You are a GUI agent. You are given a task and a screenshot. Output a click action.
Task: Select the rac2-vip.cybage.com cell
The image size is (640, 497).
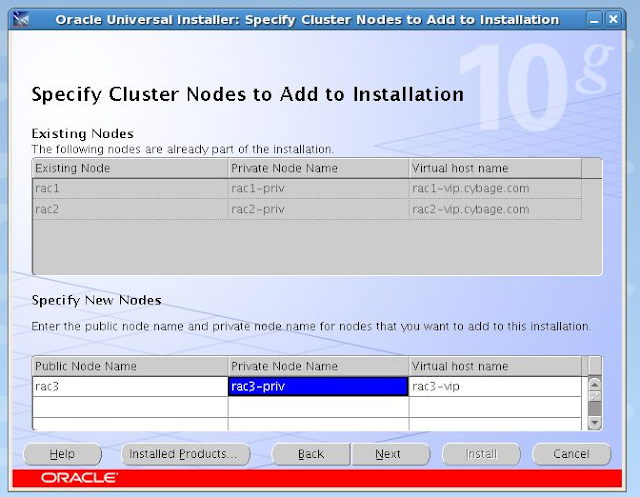(x=495, y=209)
